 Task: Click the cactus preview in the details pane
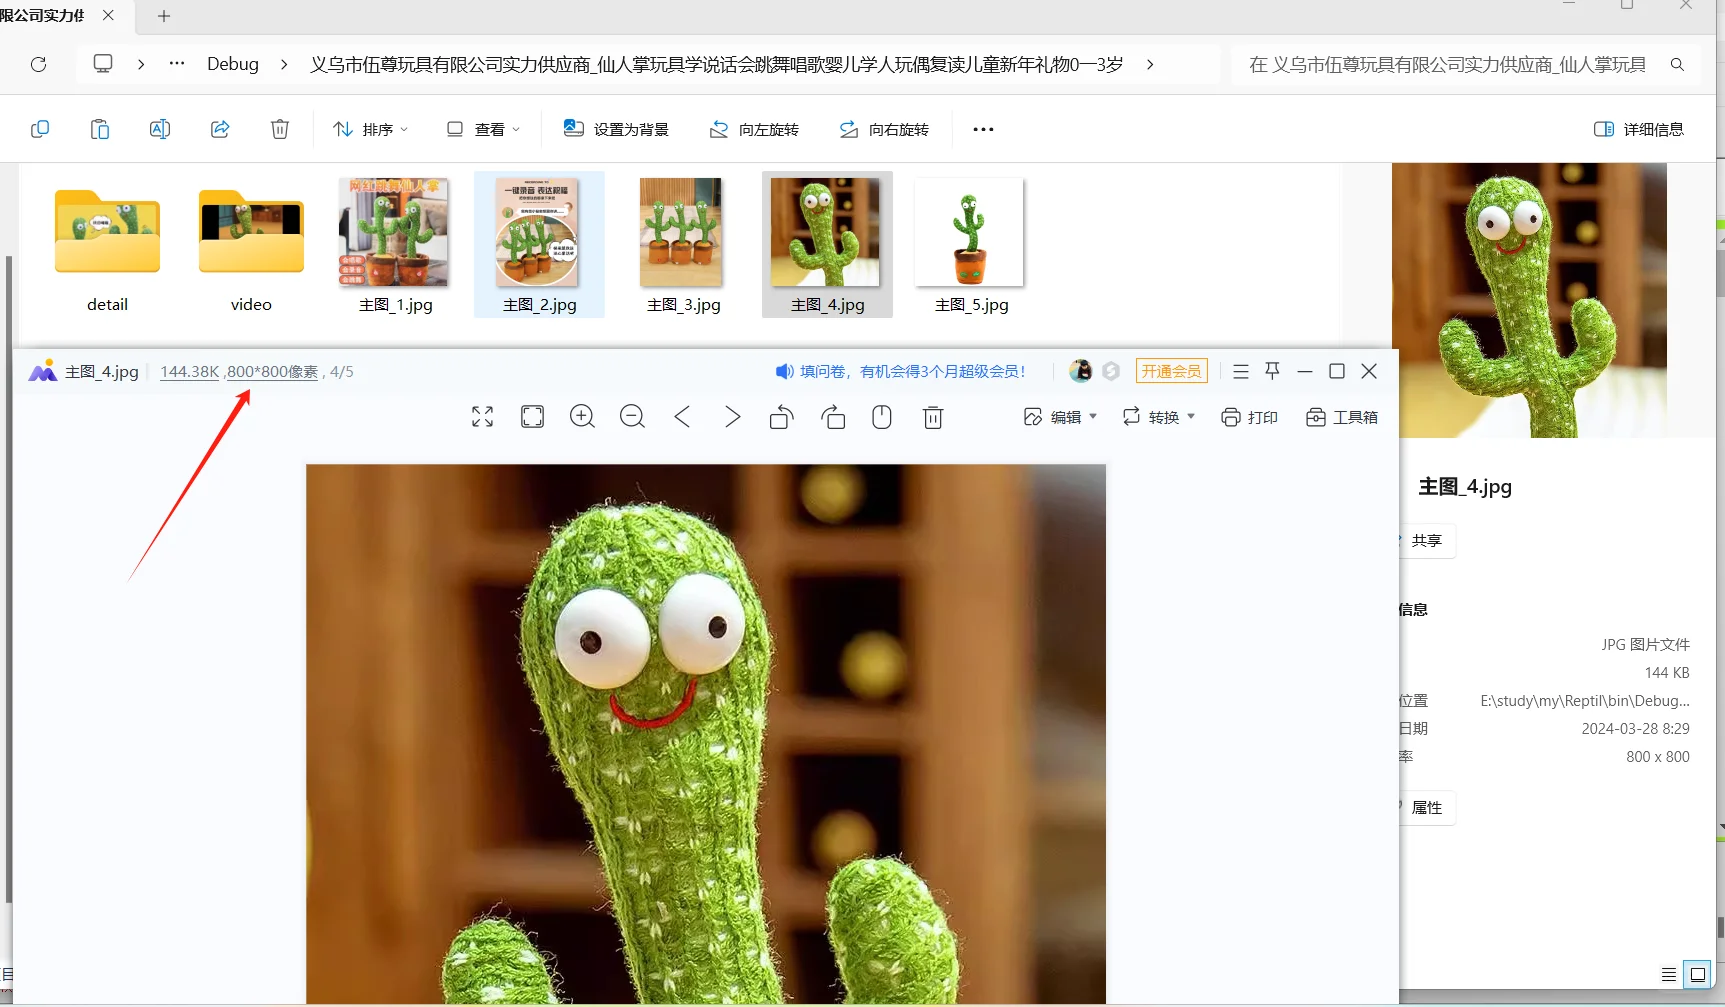pyautogui.click(x=1529, y=300)
